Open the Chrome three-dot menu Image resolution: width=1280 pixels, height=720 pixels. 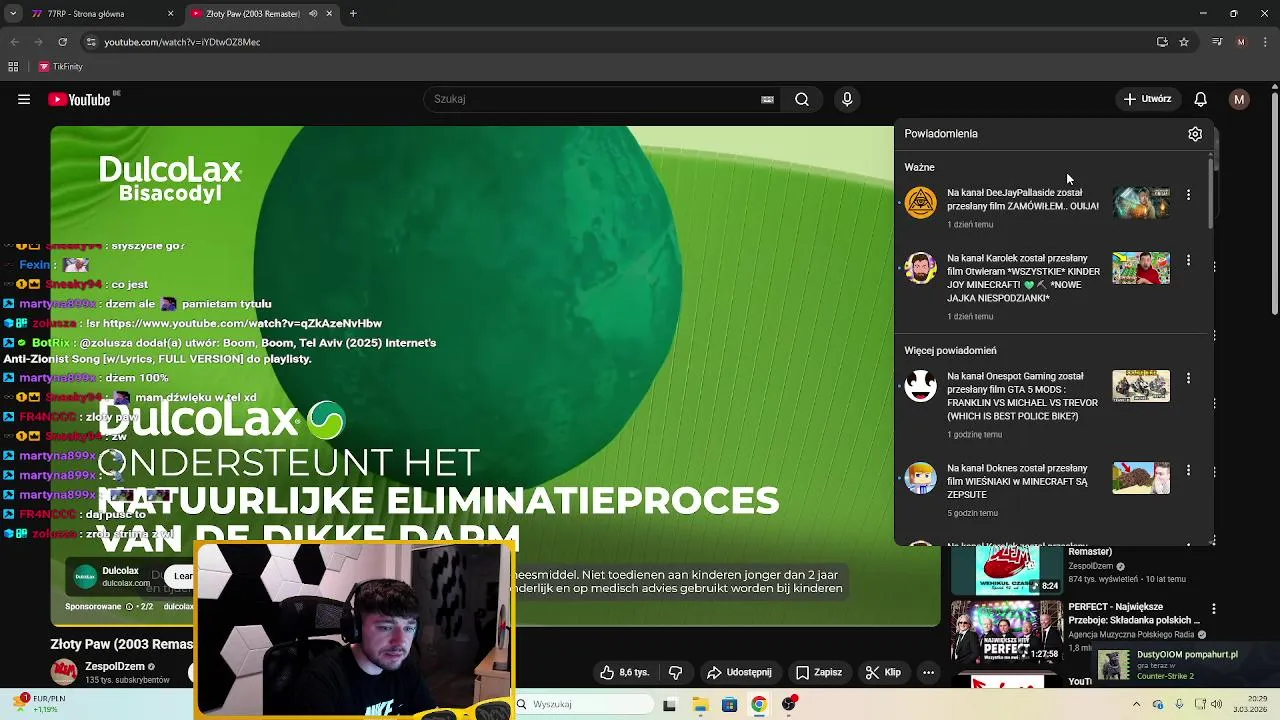point(1264,42)
